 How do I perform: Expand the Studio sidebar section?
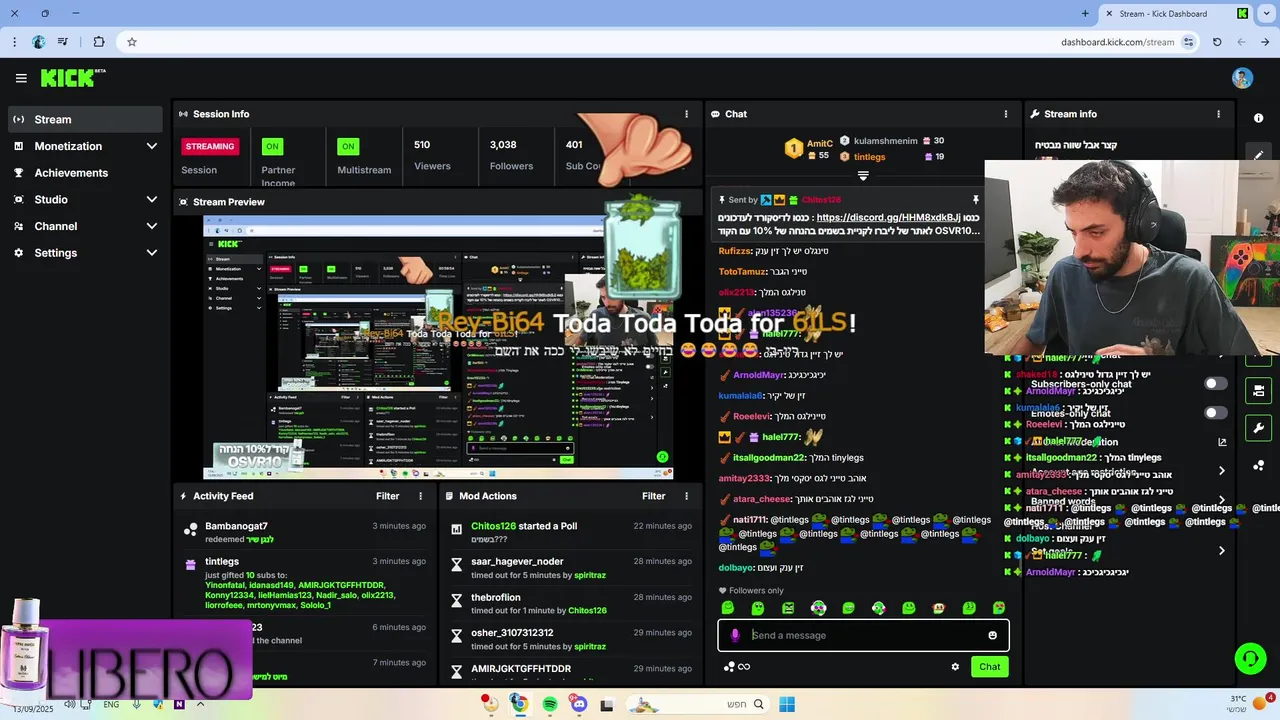point(152,200)
